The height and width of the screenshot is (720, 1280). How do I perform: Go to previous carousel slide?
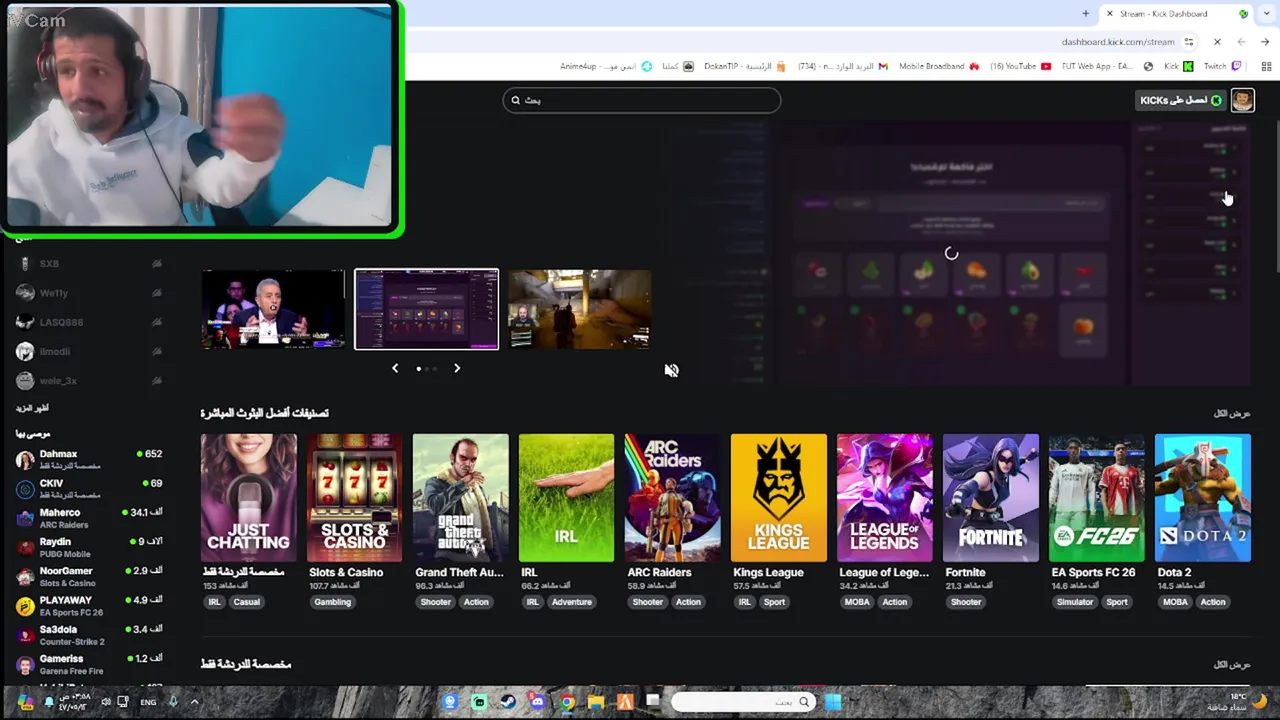(395, 368)
